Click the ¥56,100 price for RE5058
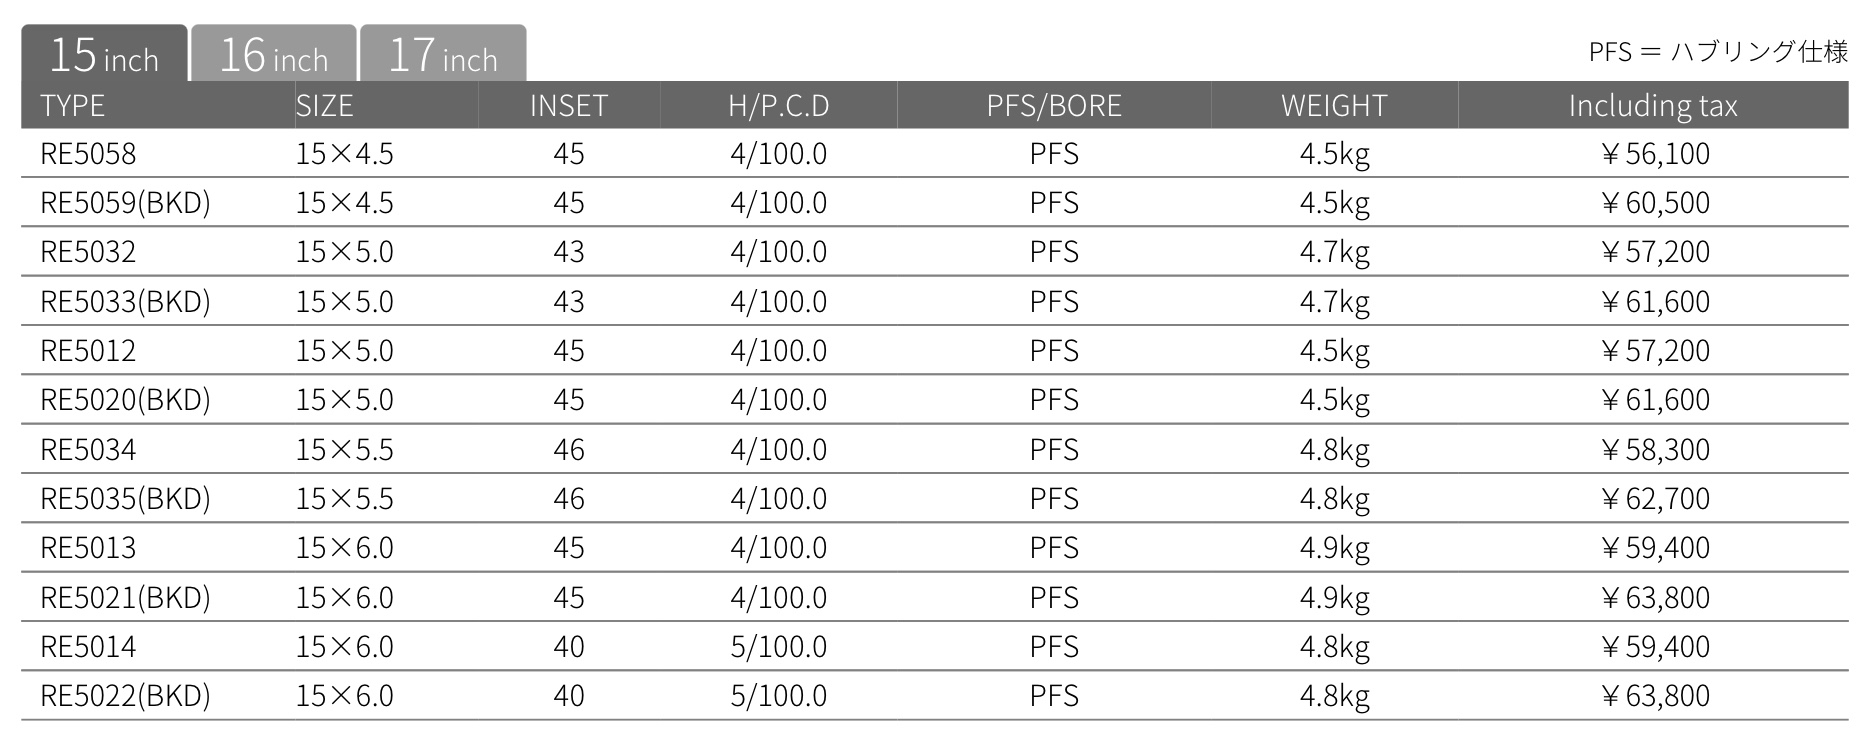 click(x=1655, y=154)
